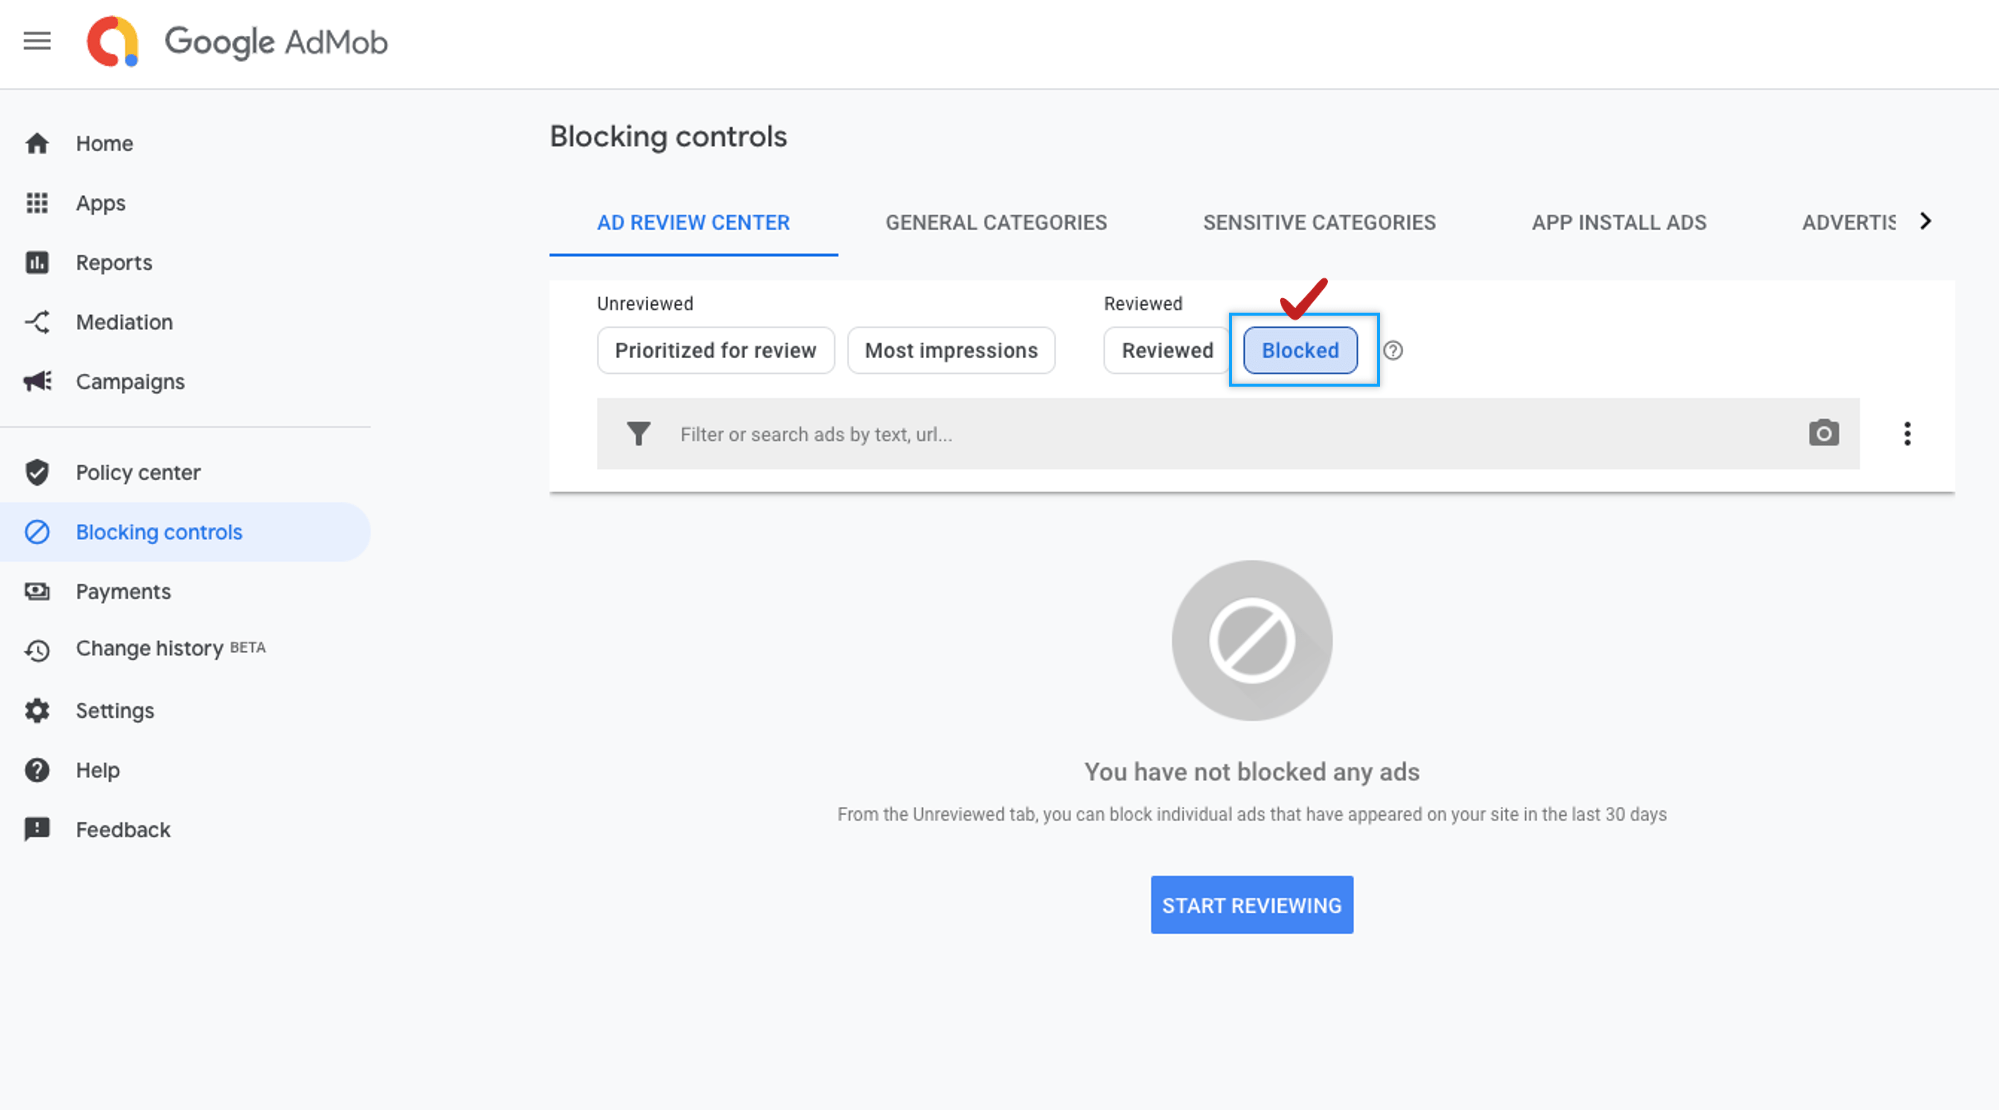
Task: Select Most impressions chip
Action: click(x=950, y=351)
